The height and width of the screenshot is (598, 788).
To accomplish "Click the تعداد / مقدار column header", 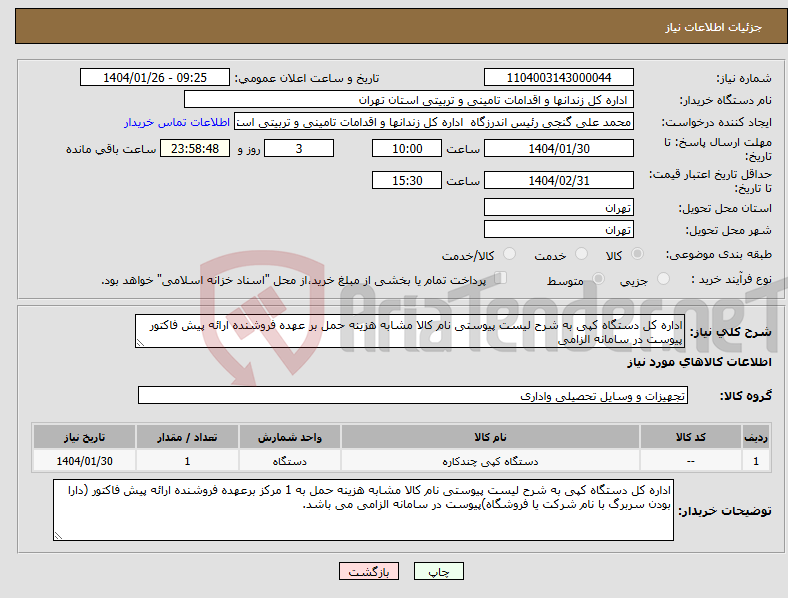I will tap(187, 437).
